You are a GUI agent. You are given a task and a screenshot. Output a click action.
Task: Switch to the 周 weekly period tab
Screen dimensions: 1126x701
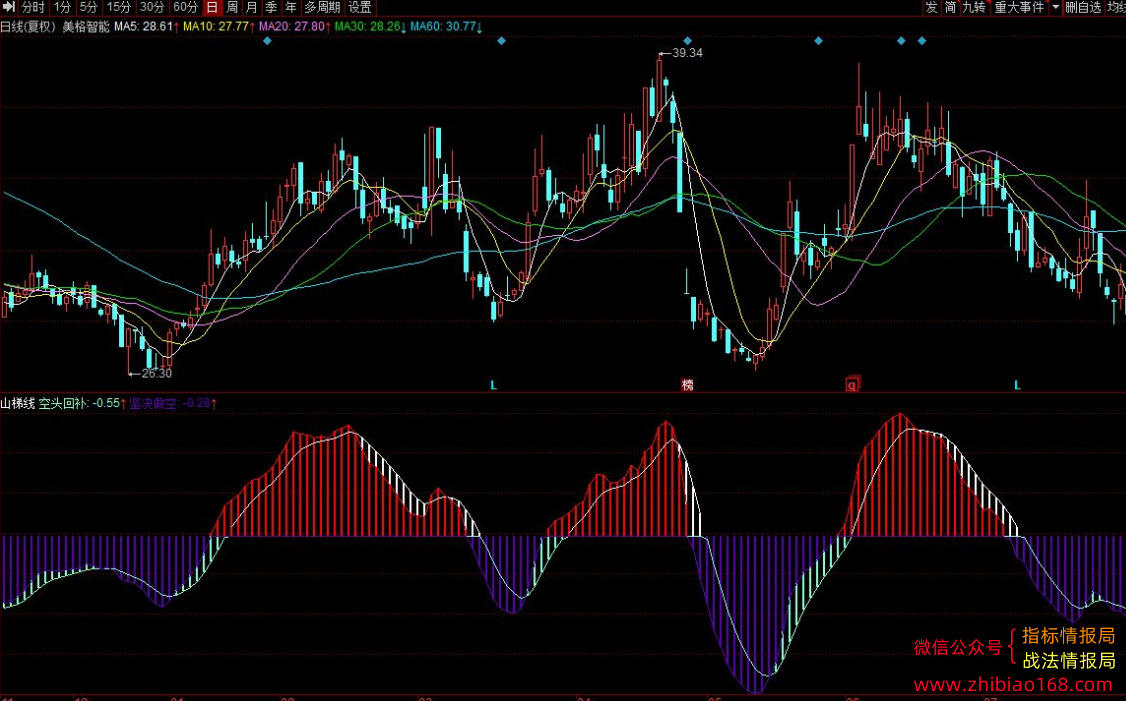[x=231, y=7]
